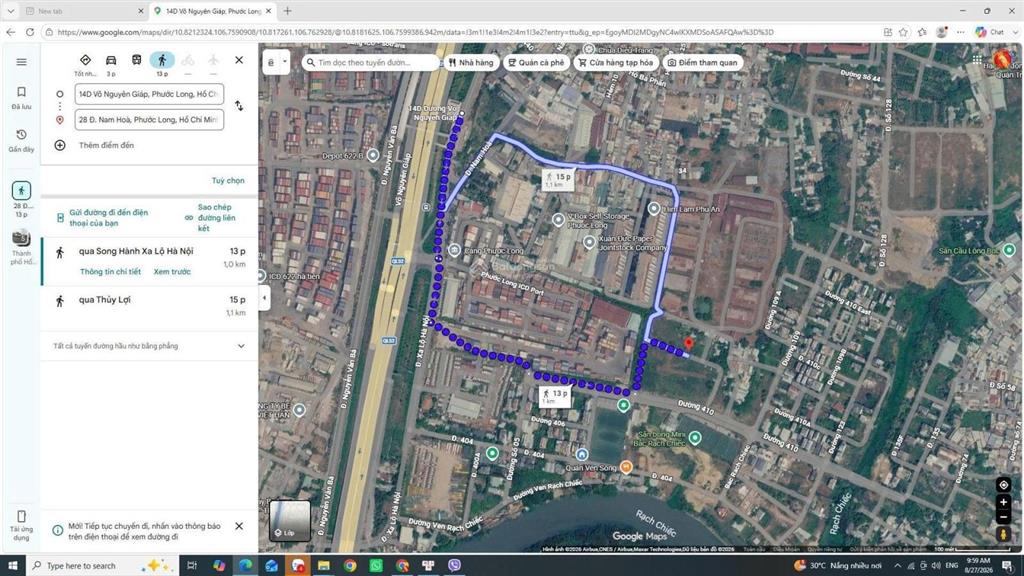Dismiss the phone notification tip
The height and width of the screenshot is (576, 1024).
click(239, 526)
